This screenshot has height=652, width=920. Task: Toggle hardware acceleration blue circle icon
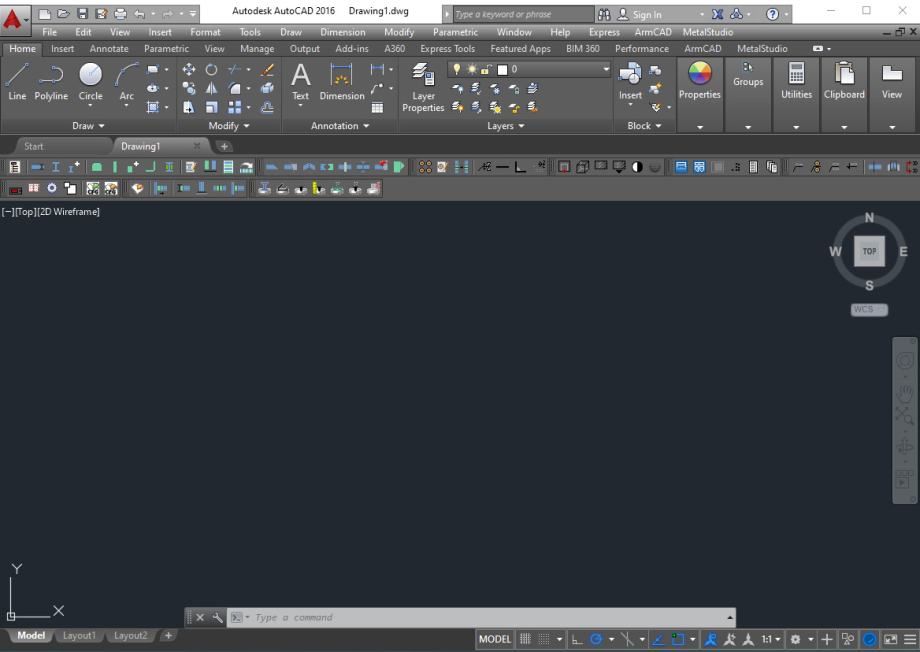pos(870,639)
